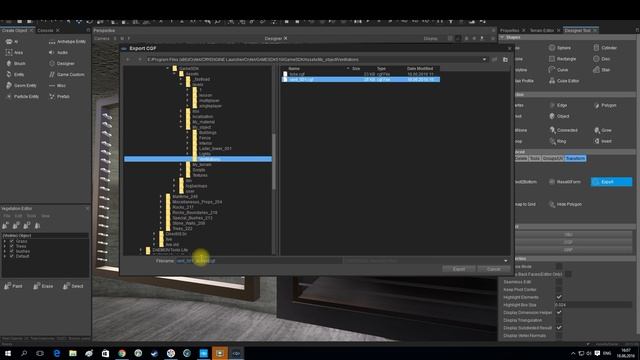Select Particle Entity object type

coord(22,97)
